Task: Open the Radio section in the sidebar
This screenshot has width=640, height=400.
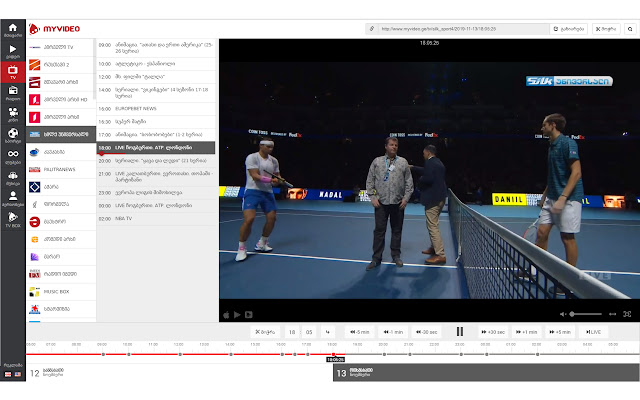Action: click(x=13, y=93)
